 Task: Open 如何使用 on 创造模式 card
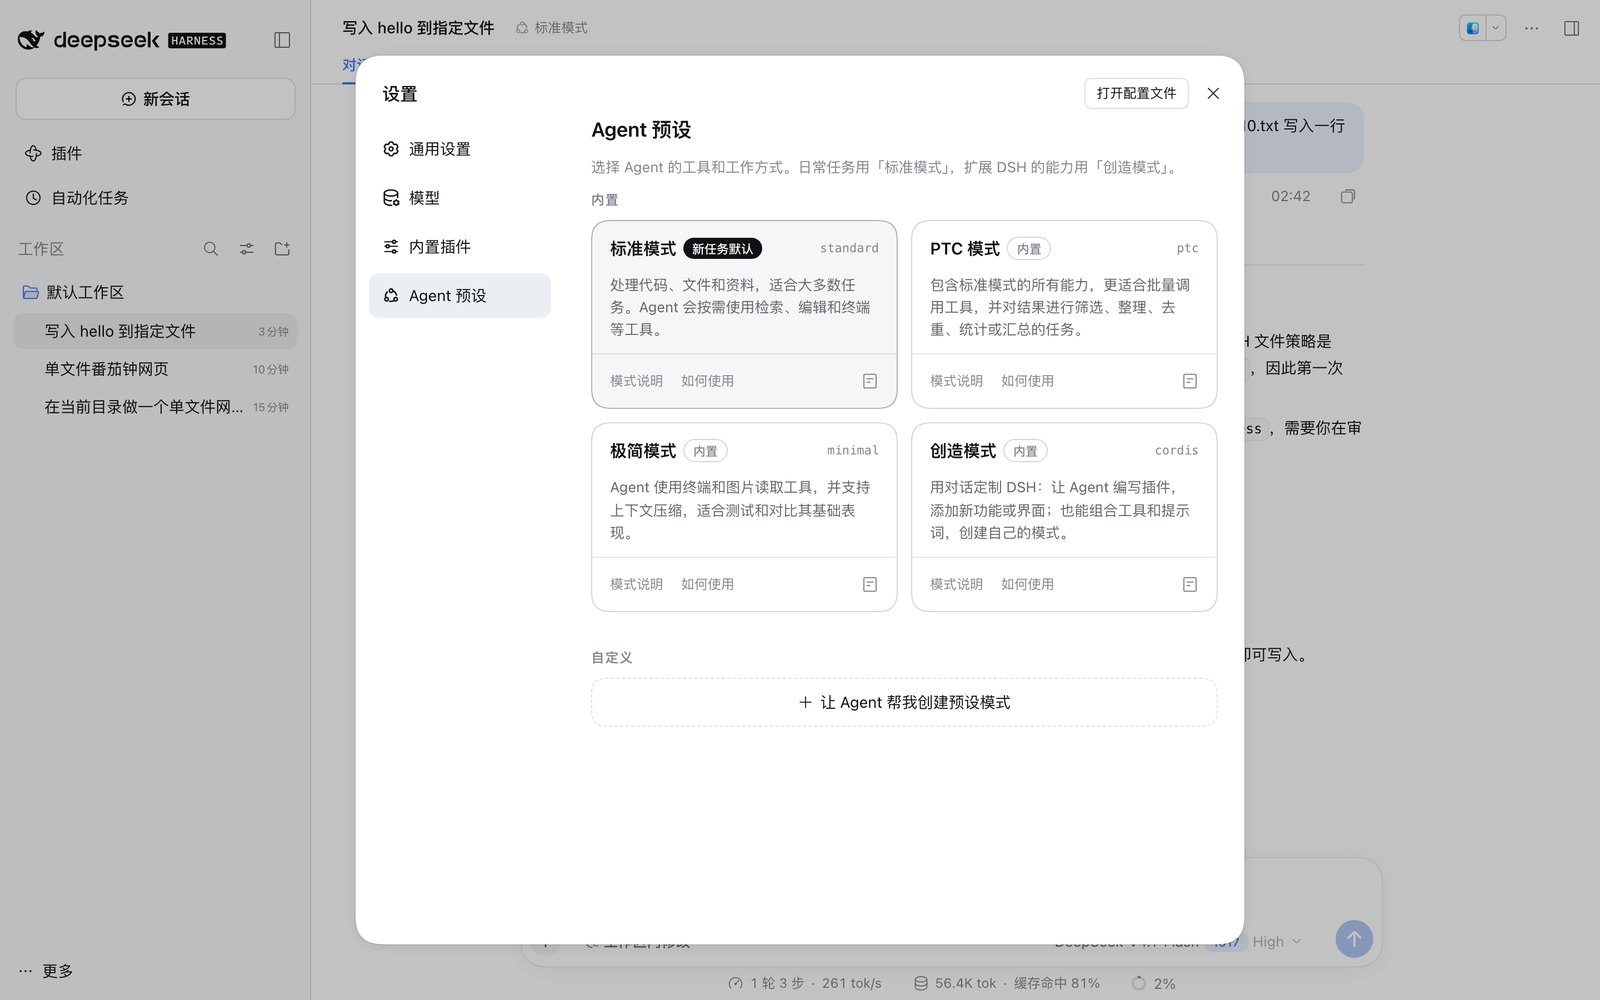(x=1027, y=584)
